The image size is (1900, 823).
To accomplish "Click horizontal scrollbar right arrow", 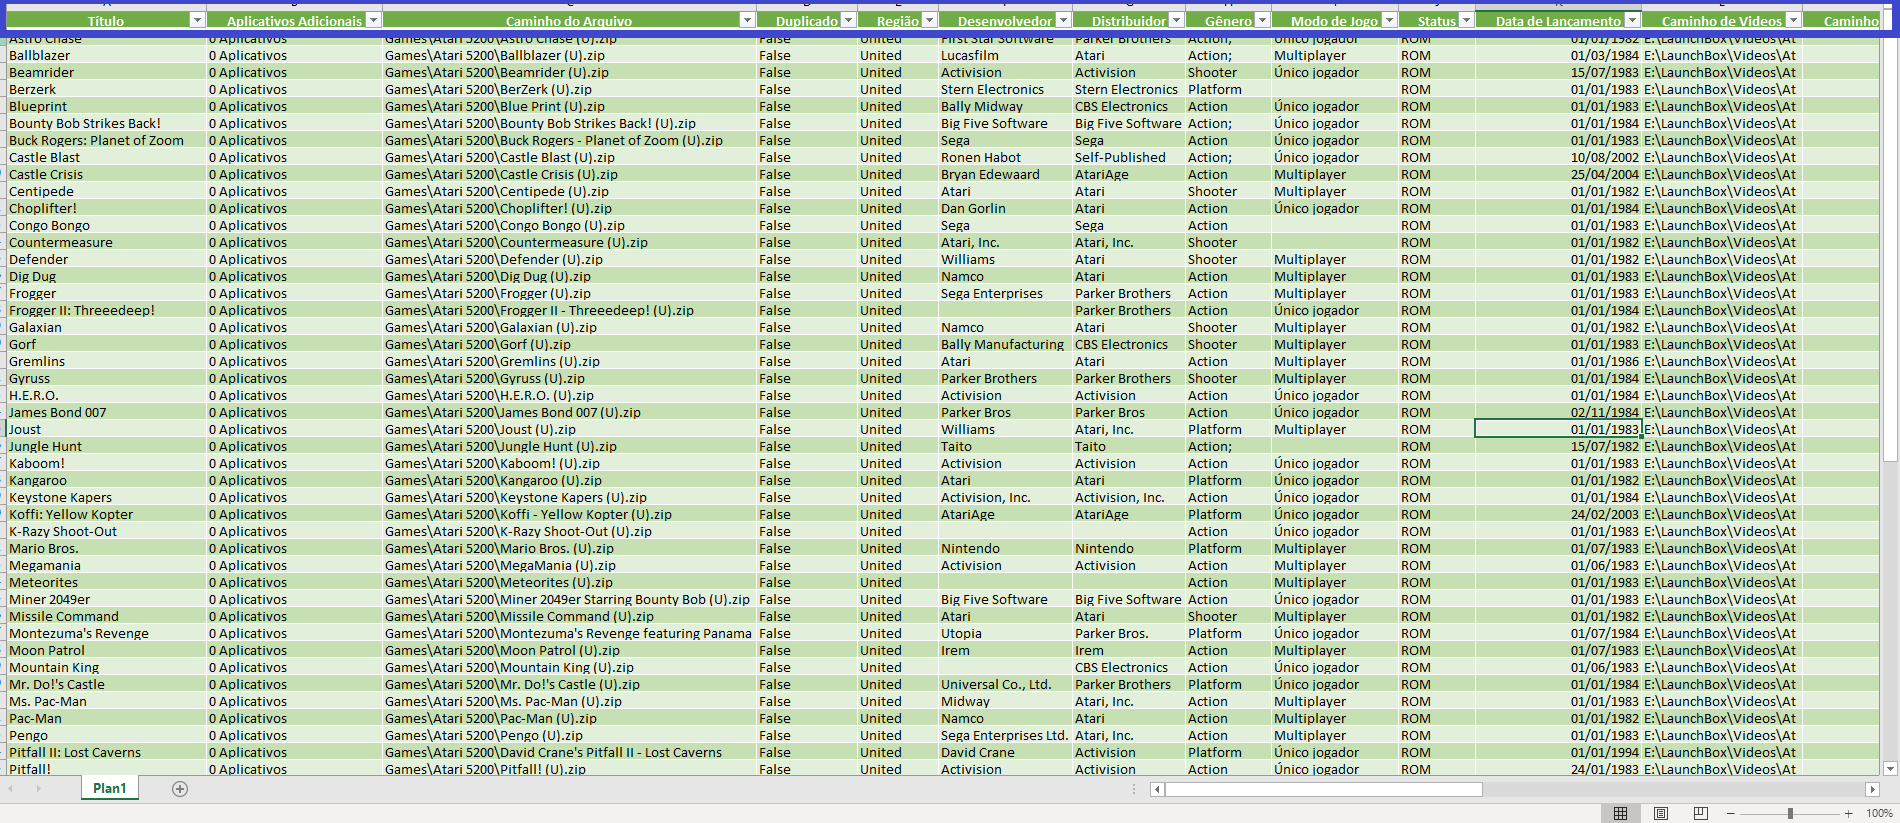I will coord(1872,789).
